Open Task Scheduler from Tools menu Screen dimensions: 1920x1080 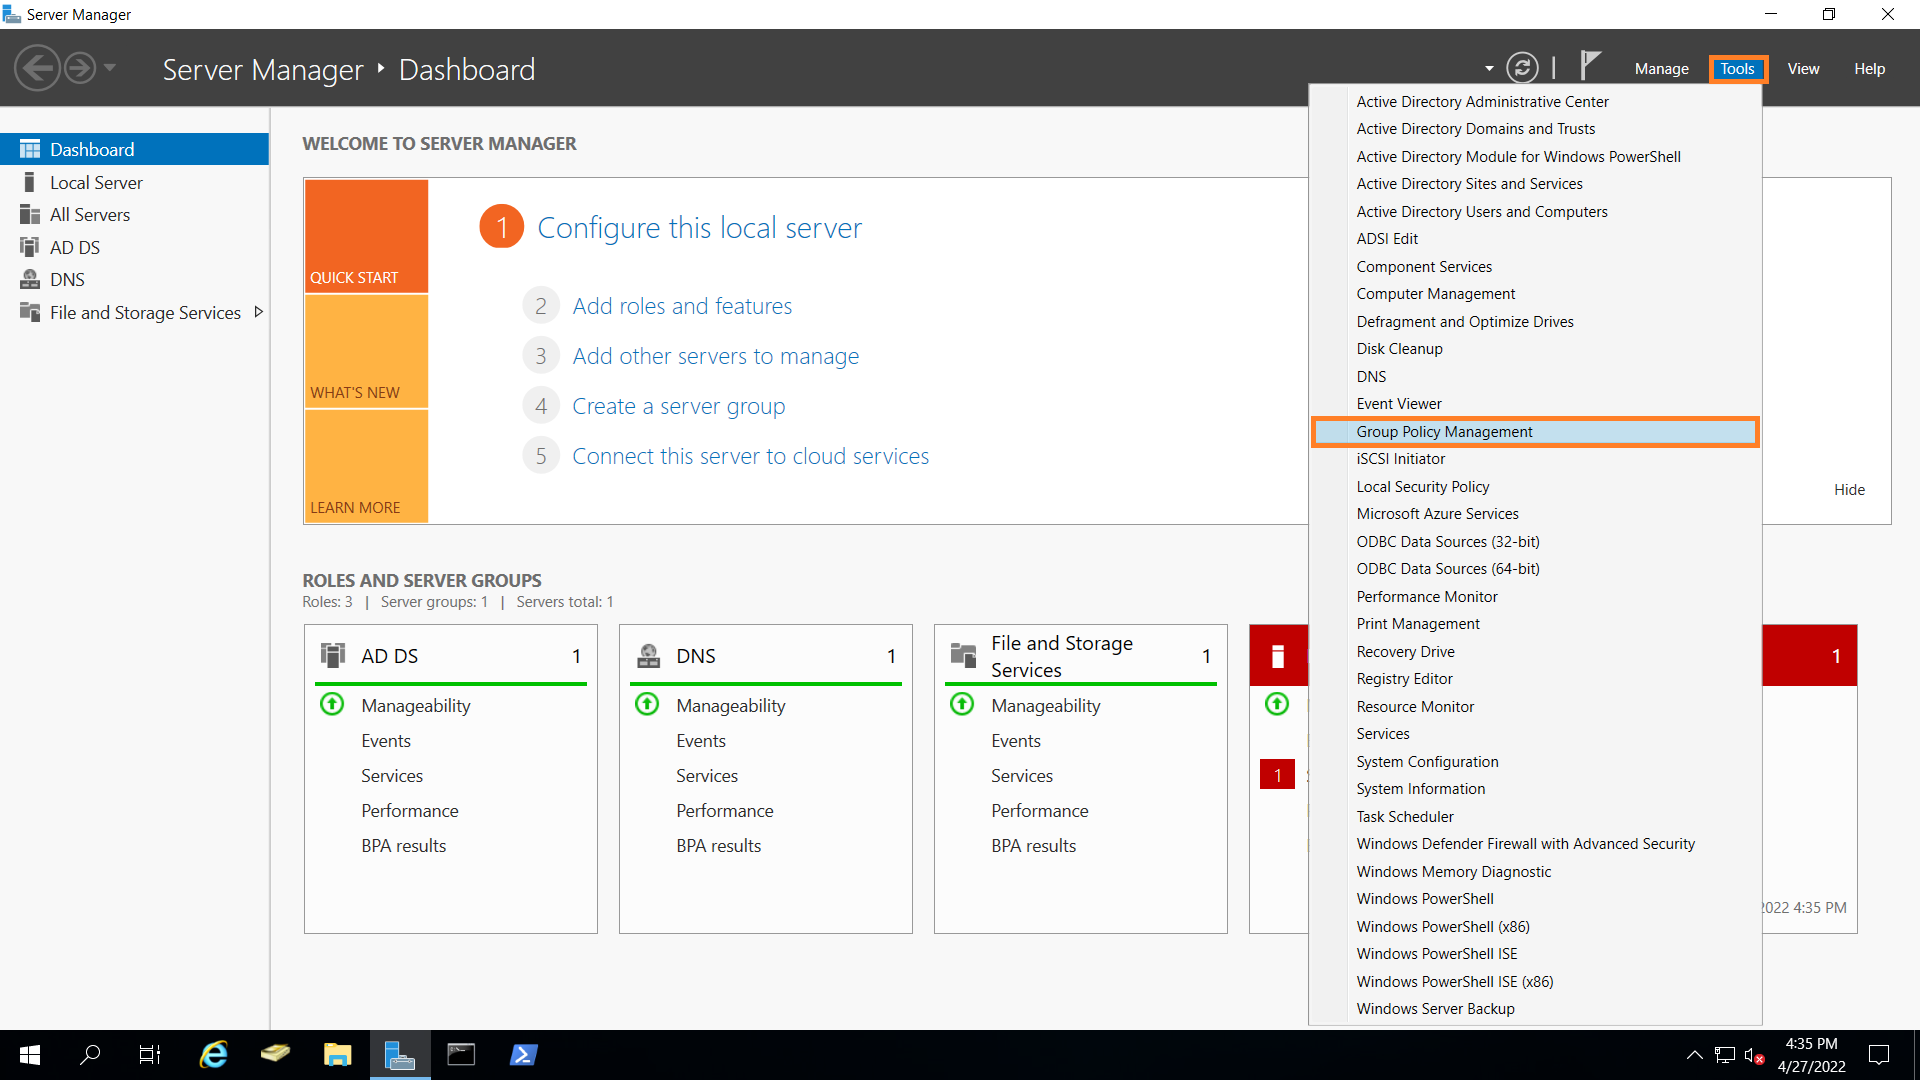pyautogui.click(x=1405, y=816)
